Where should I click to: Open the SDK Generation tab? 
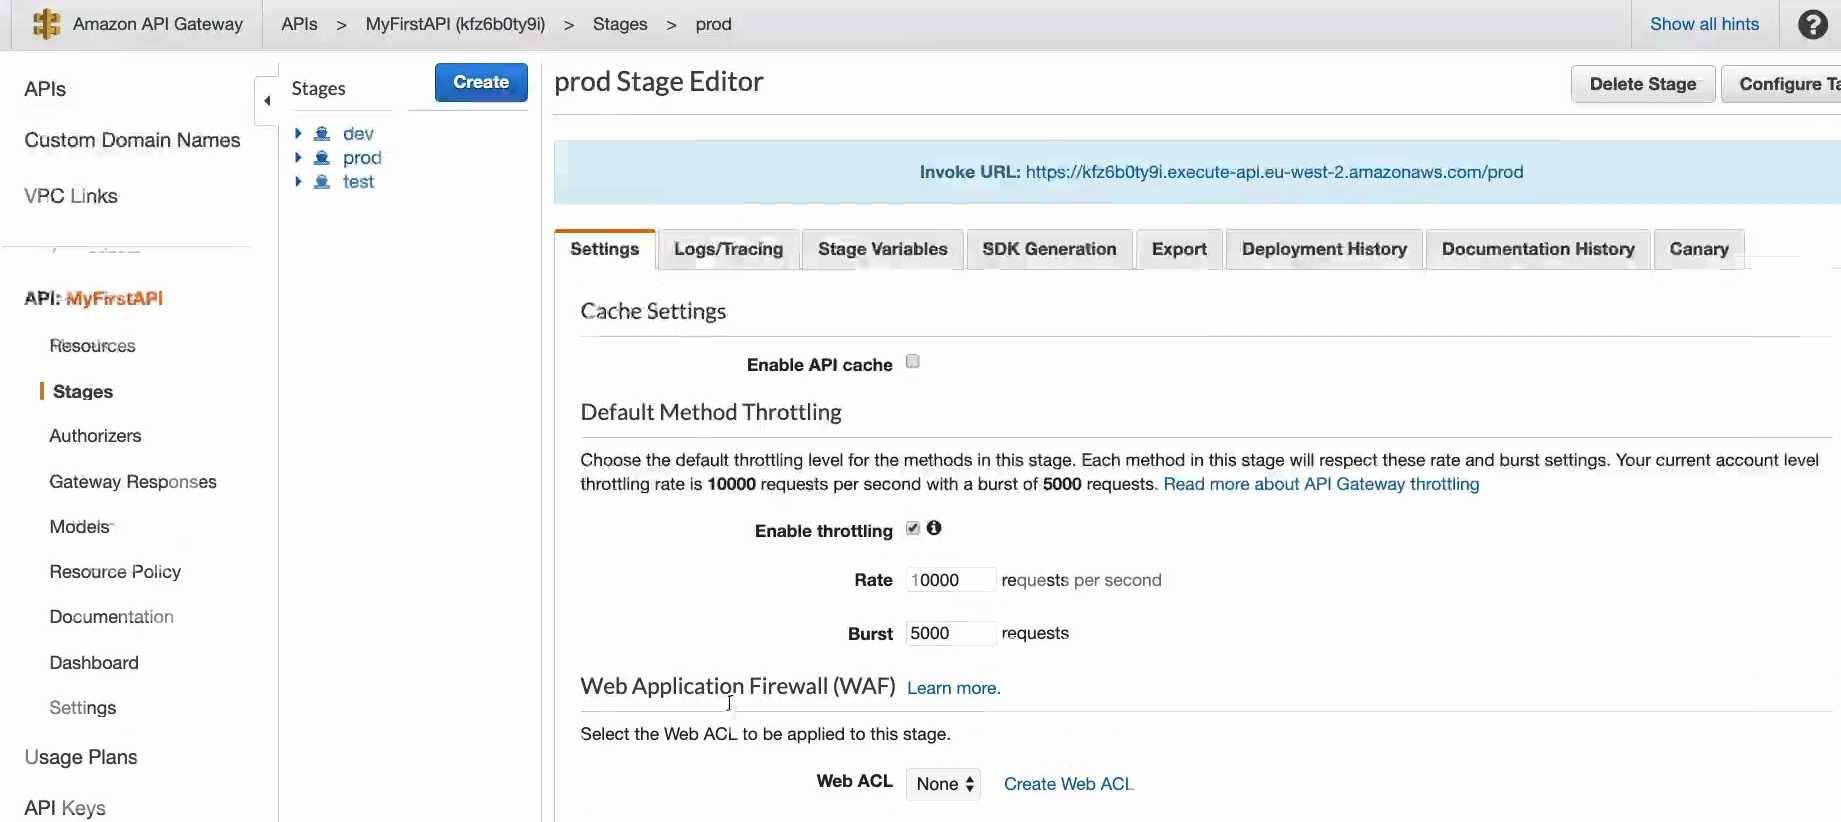(x=1049, y=249)
